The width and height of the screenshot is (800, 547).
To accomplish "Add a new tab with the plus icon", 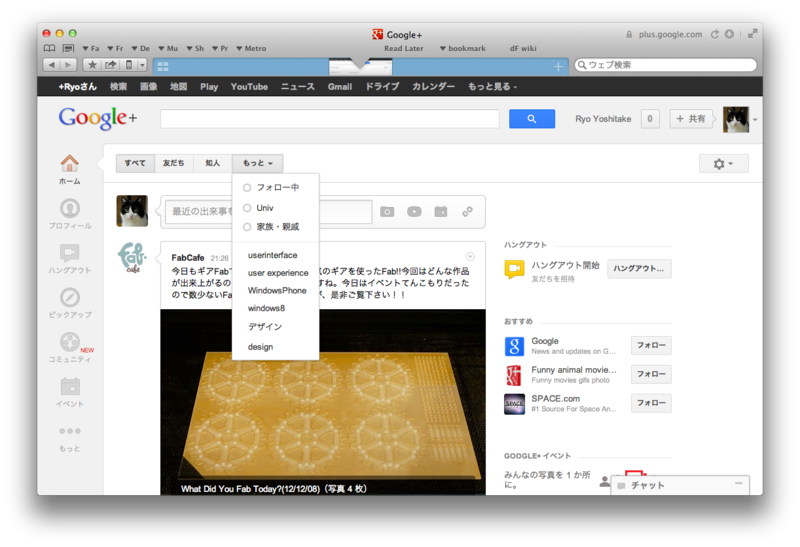I will pyautogui.click(x=559, y=66).
